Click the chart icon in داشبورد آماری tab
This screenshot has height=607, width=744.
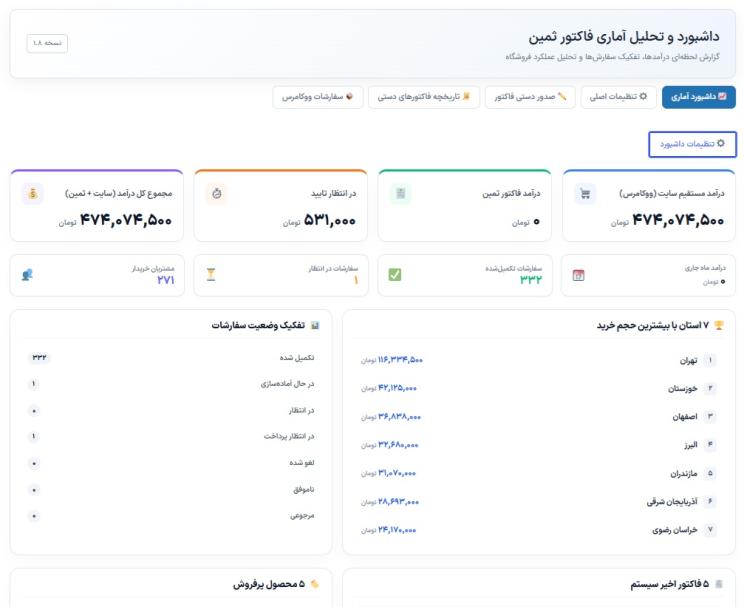[722, 96]
